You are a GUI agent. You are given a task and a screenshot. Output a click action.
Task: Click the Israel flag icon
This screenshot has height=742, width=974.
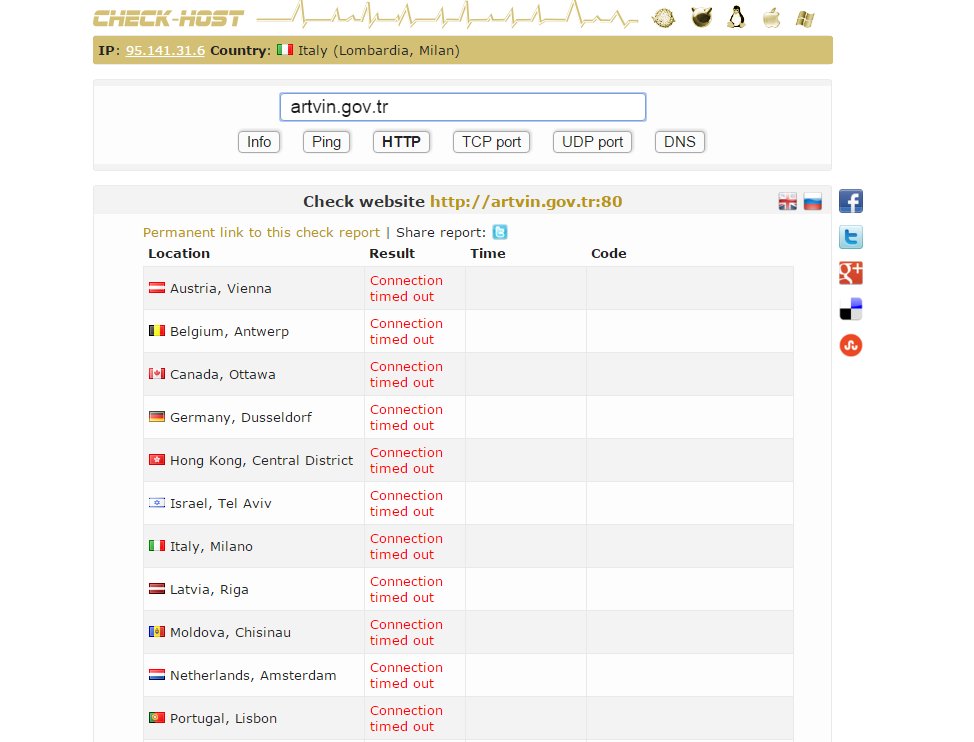tap(157, 502)
